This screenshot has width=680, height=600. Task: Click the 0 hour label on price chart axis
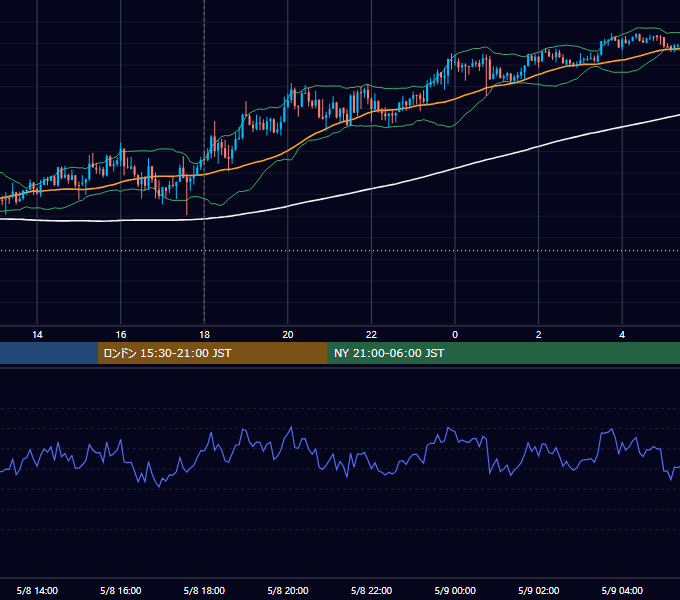[455, 335]
